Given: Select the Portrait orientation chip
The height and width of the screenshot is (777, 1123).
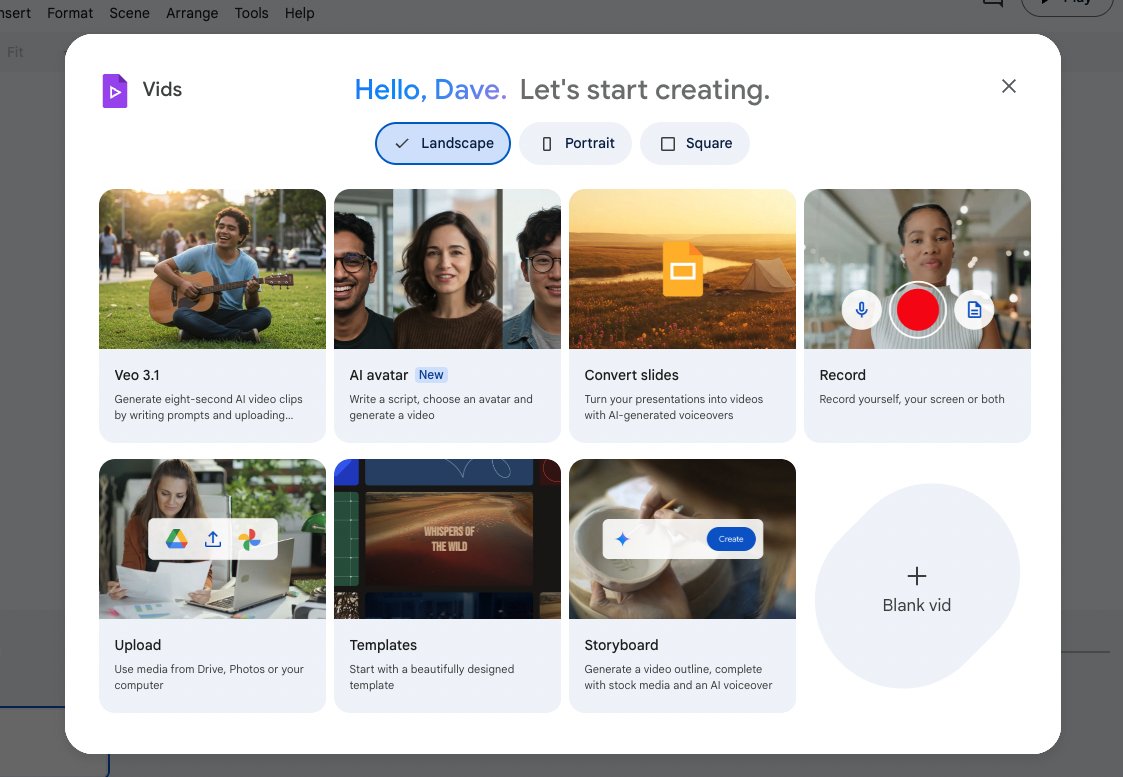Looking at the screenshot, I should 576,143.
